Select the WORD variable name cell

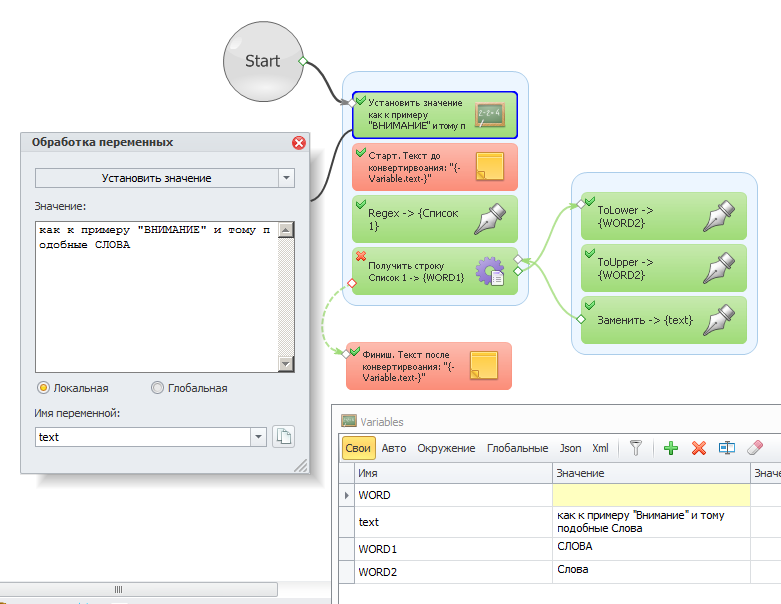tap(453, 495)
